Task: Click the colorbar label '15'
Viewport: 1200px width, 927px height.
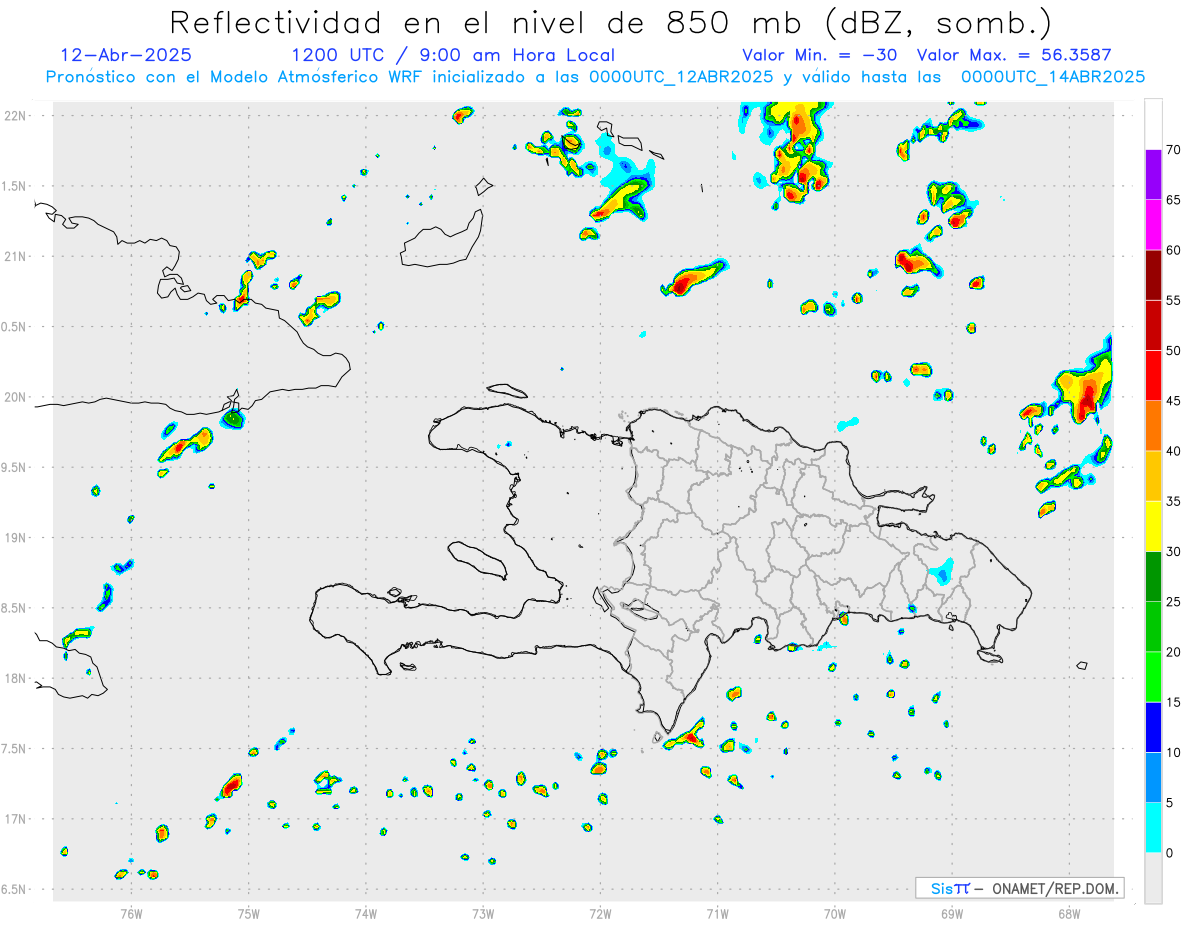Action: click(1174, 702)
